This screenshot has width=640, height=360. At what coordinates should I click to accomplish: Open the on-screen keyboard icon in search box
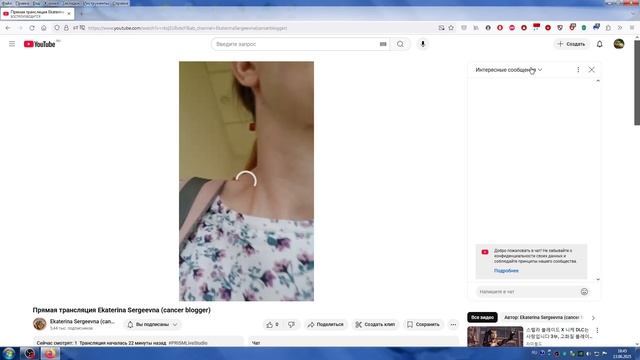click(383, 44)
